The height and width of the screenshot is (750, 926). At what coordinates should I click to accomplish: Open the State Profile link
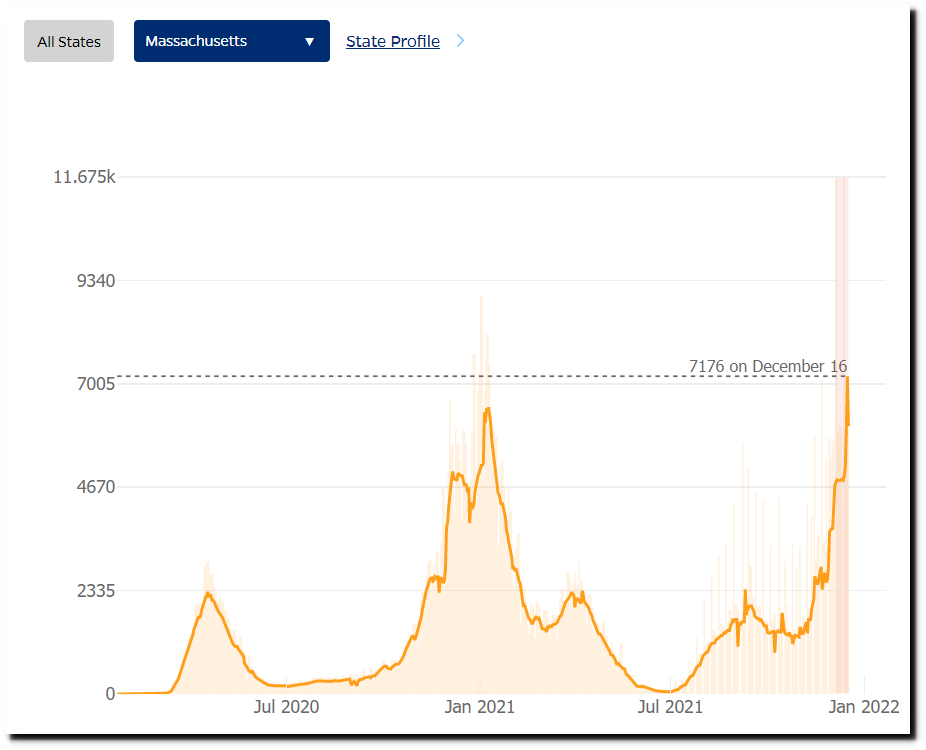tap(393, 41)
